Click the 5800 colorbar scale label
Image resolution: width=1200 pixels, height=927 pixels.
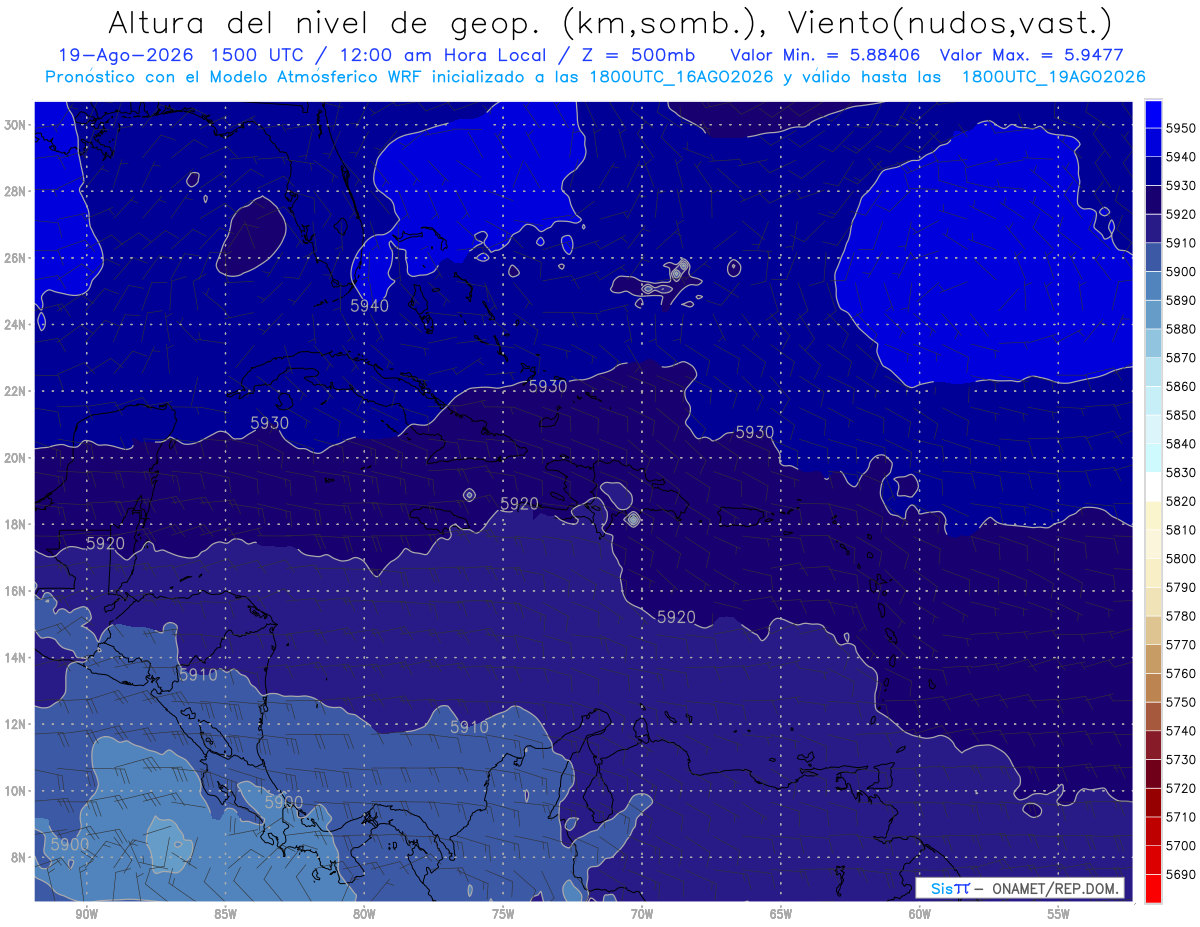[1181, 558]
